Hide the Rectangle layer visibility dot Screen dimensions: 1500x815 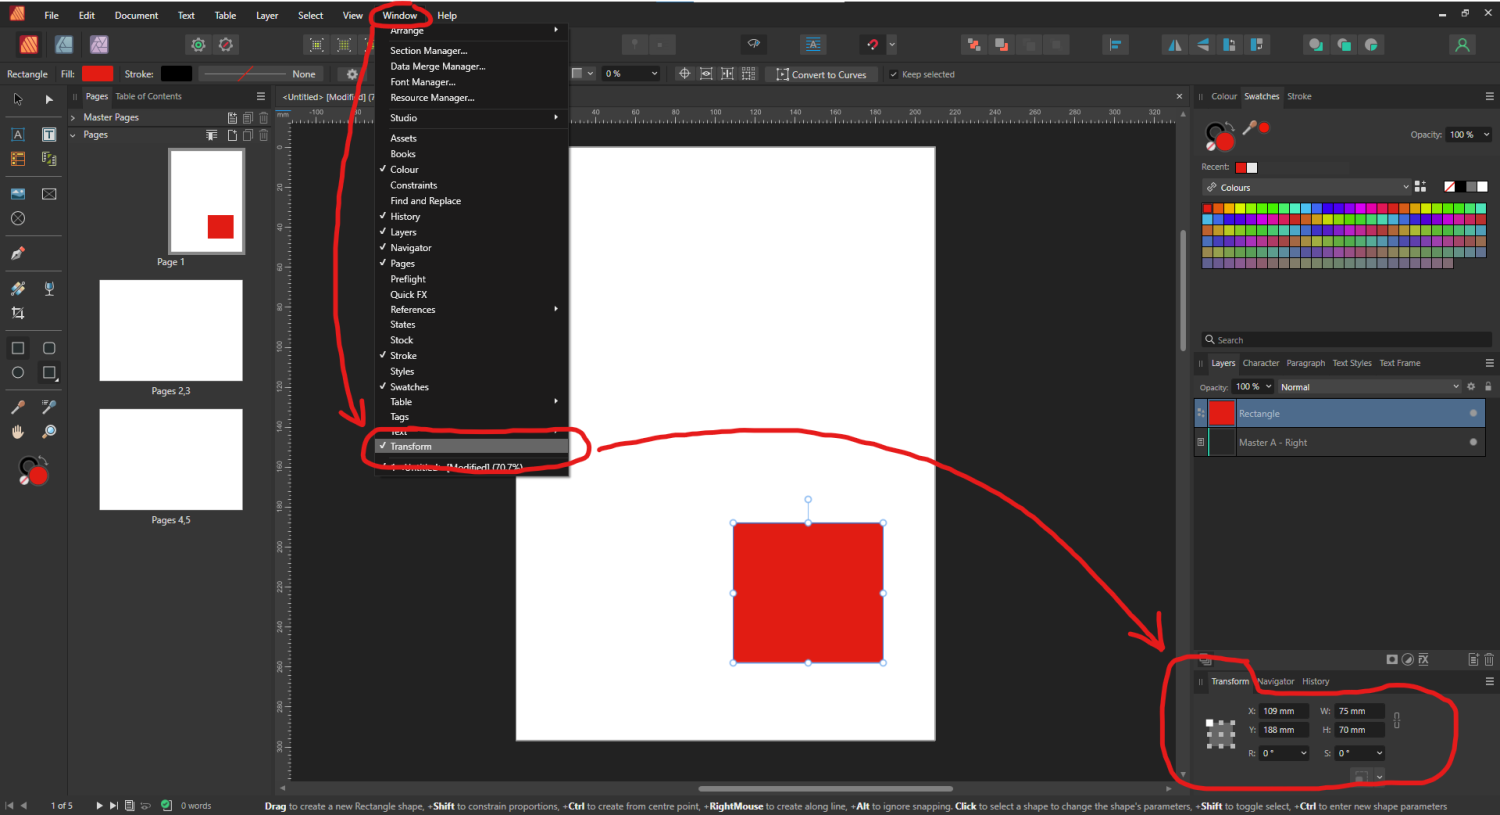1473,413
